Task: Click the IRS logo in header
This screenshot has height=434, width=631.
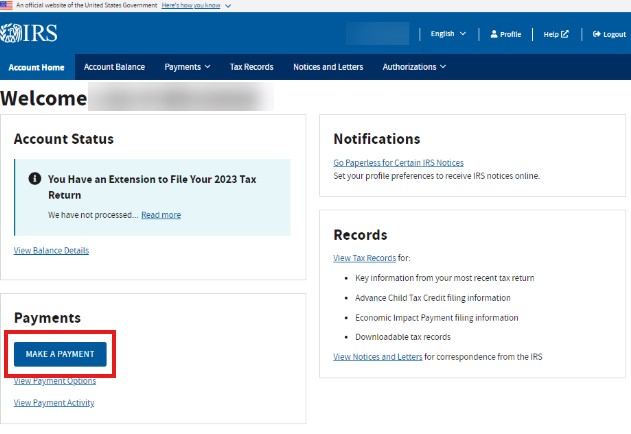Action: (x=29, y=33)
